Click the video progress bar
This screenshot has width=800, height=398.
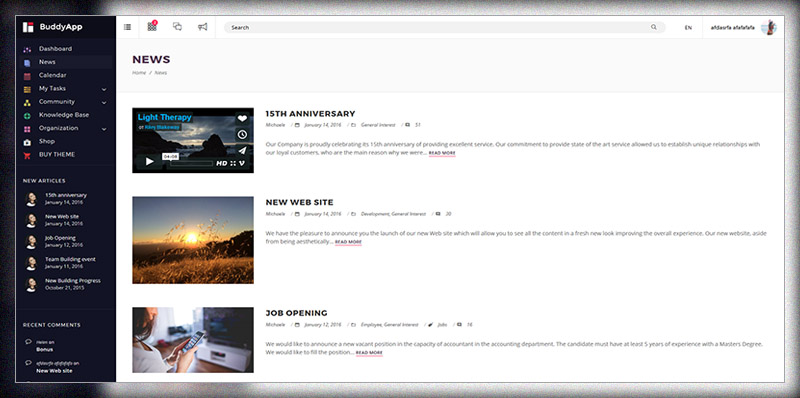coord(191,163)
